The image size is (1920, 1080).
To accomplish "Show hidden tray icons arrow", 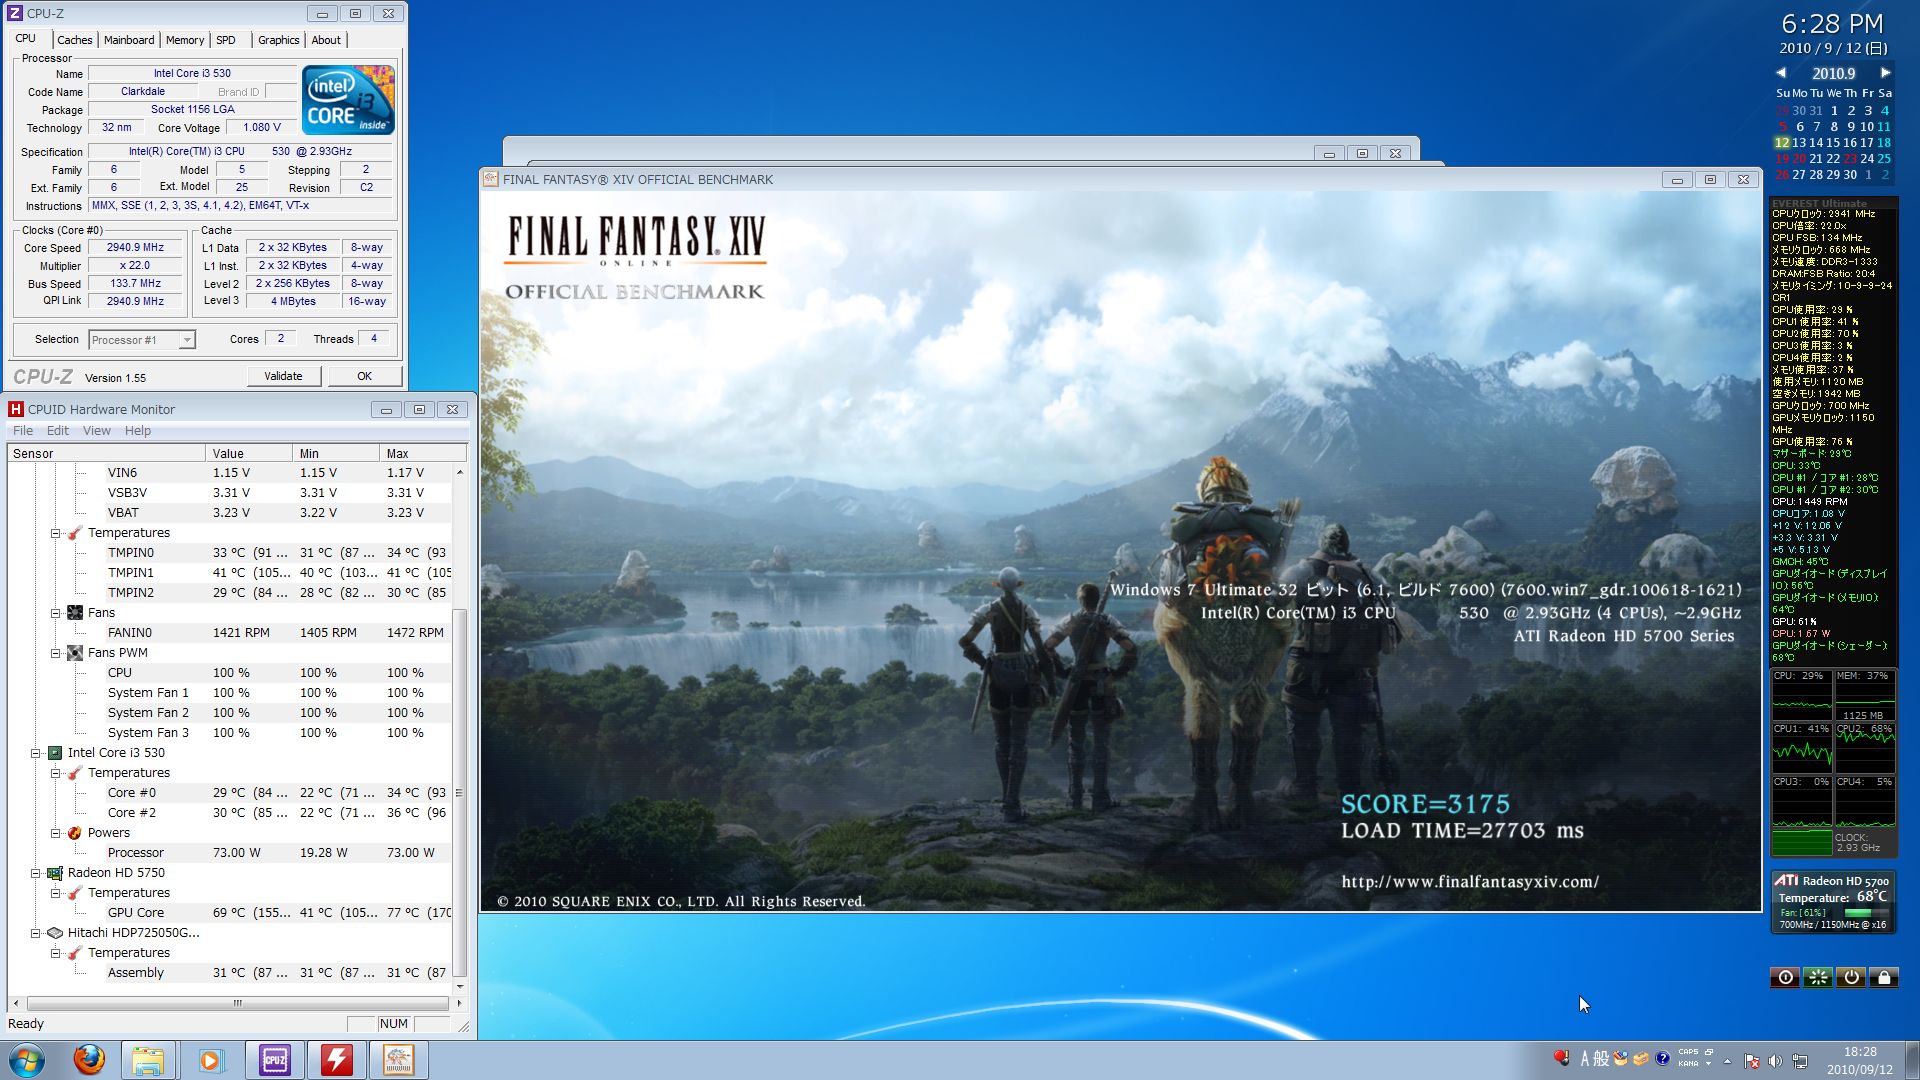I will pos(1727,1061).
